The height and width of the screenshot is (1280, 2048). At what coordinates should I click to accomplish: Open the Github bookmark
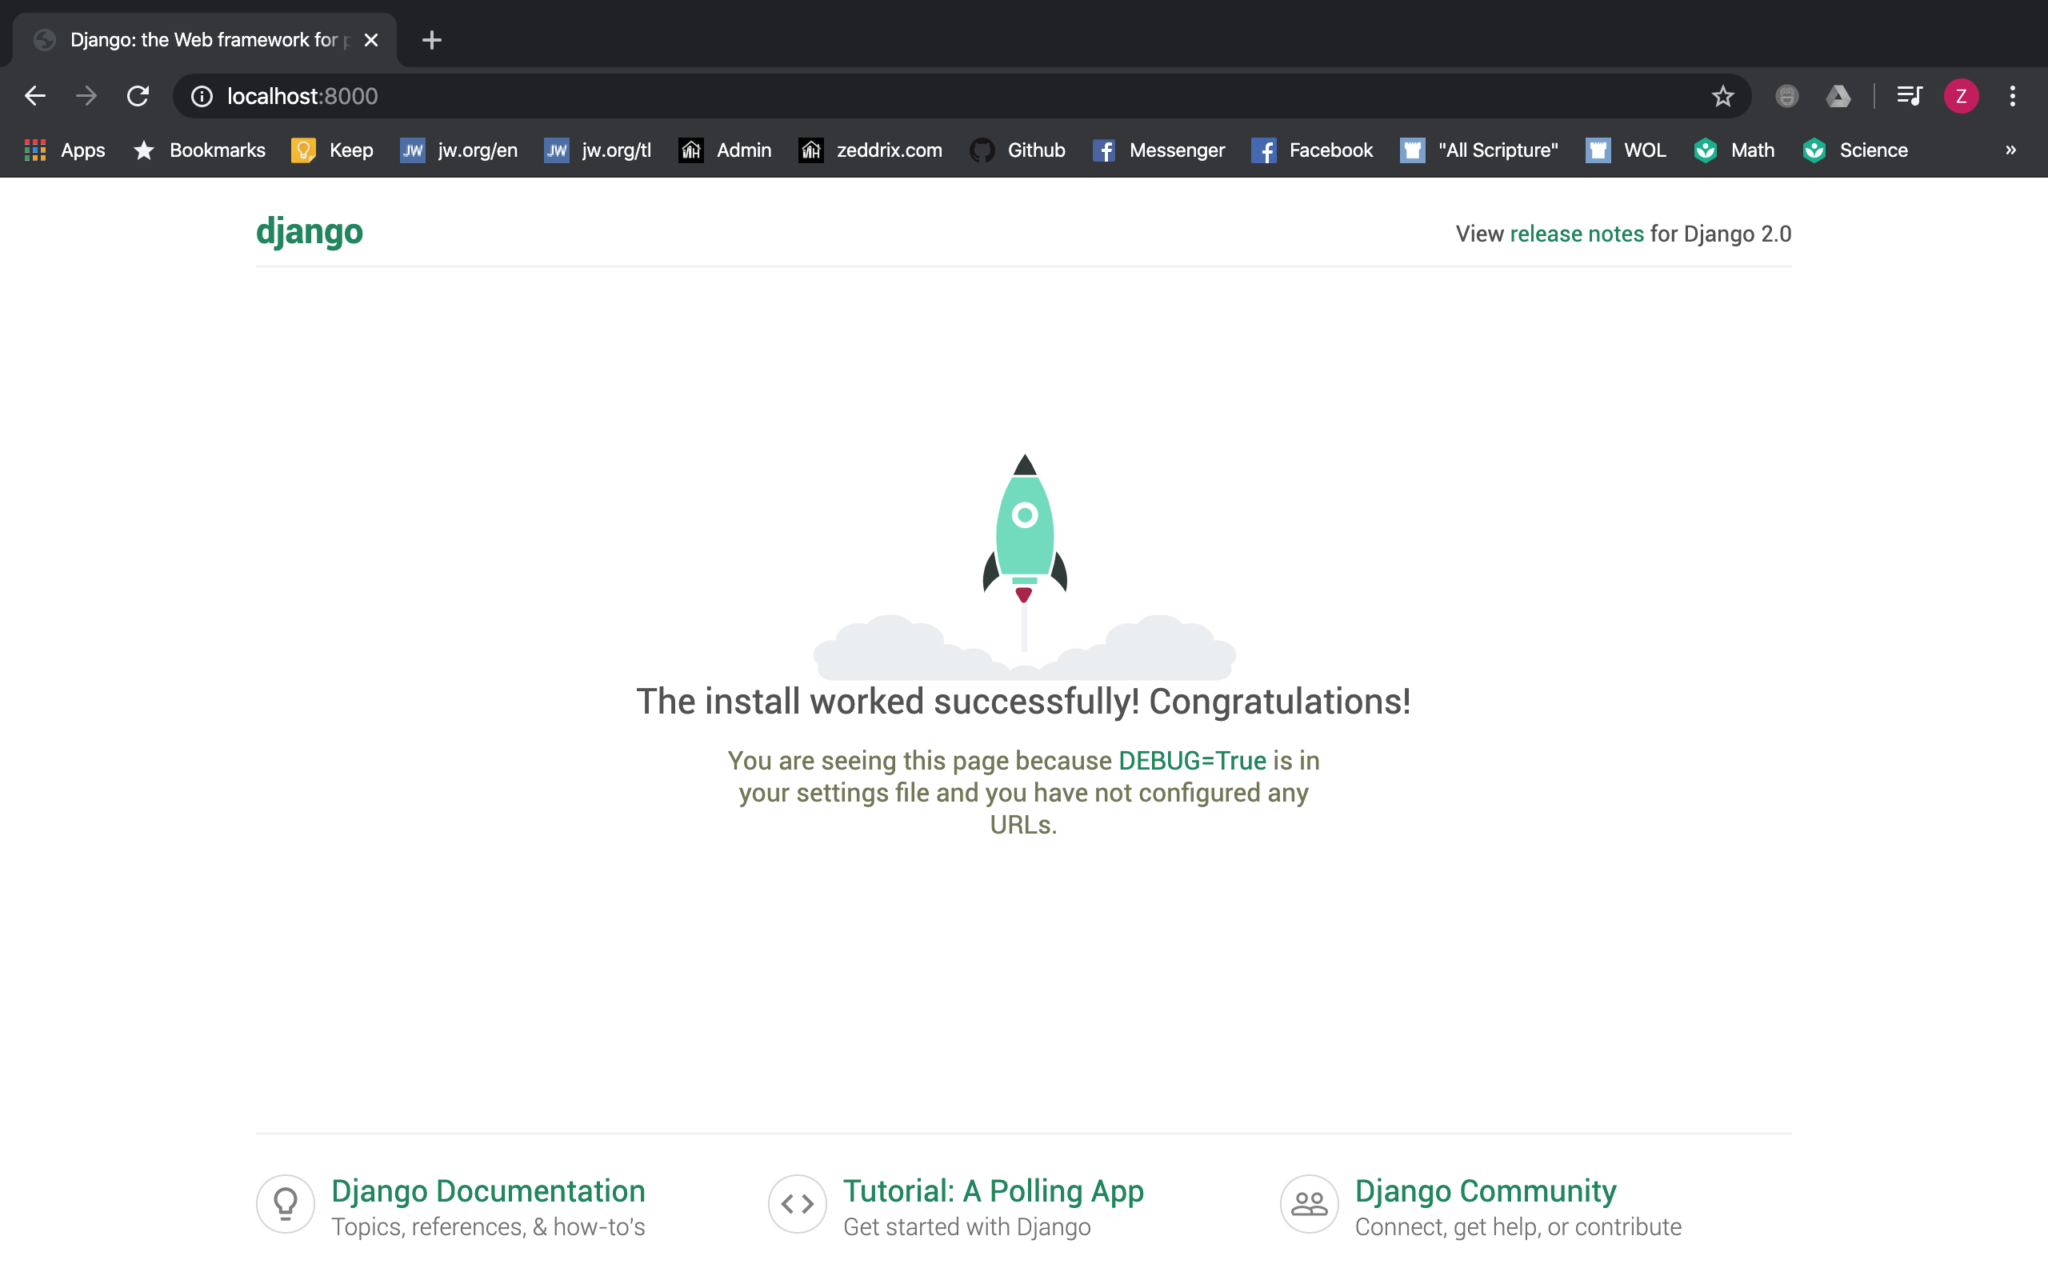pyautogui.click(x=1018, y=150)
